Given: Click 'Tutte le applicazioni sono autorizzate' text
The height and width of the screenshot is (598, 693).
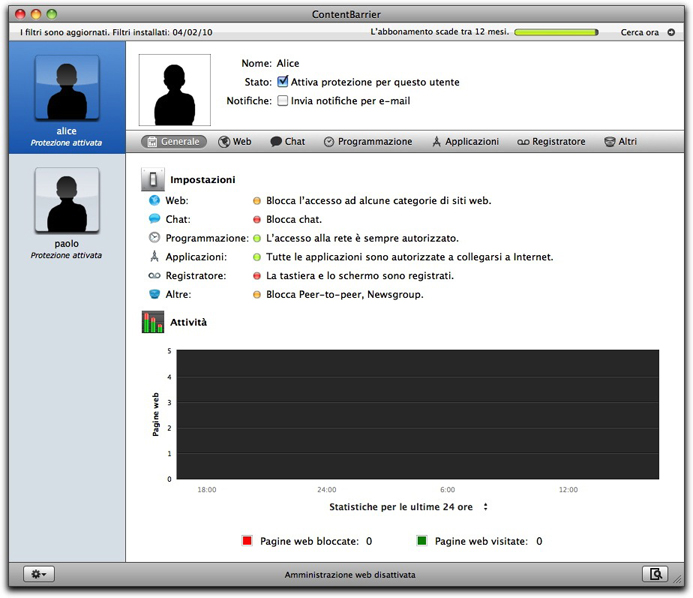Looking at the screenshot, I should pyautogui.click(x=410, y=257).
